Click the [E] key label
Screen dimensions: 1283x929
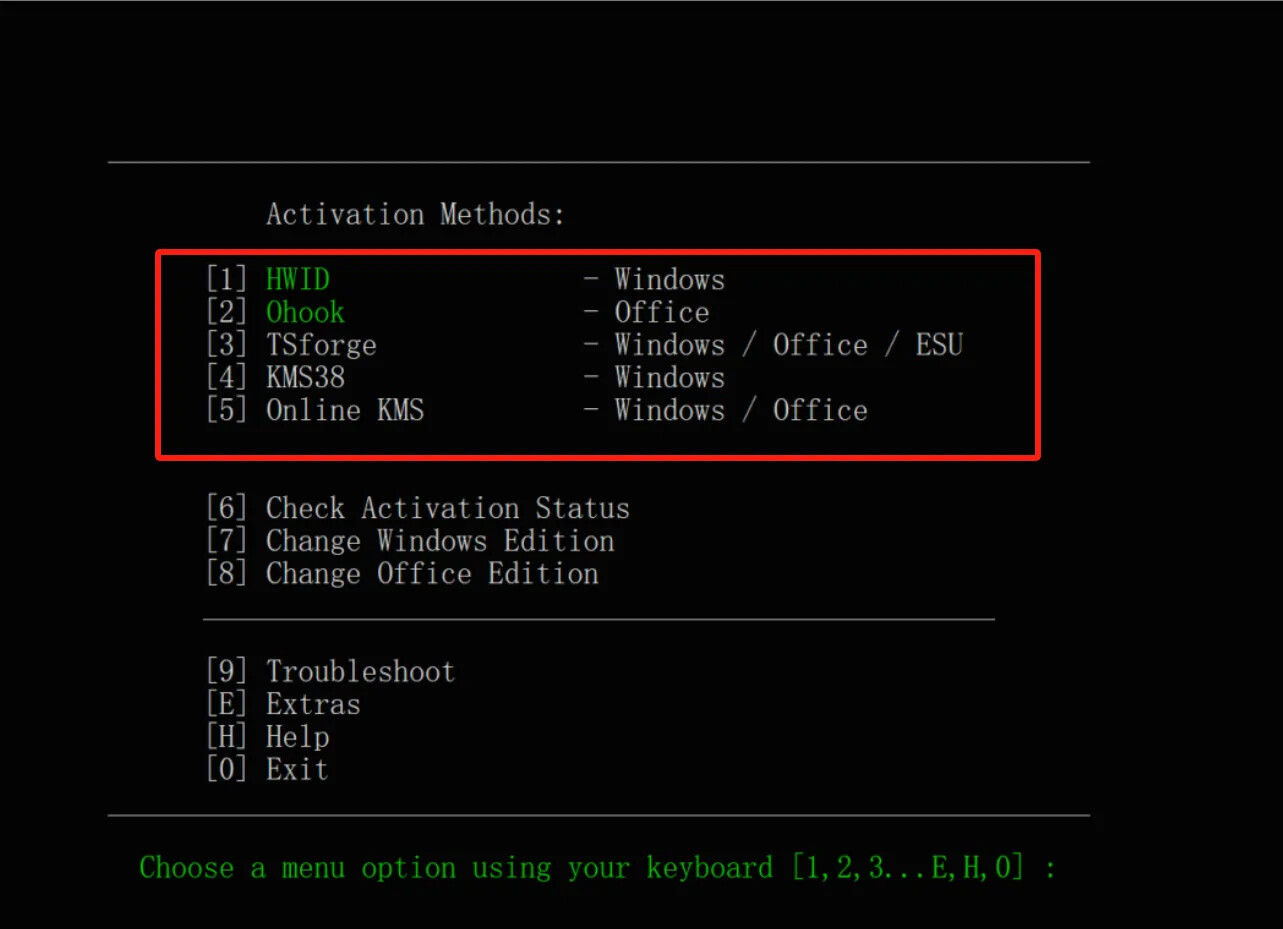(x=226, y=704)
